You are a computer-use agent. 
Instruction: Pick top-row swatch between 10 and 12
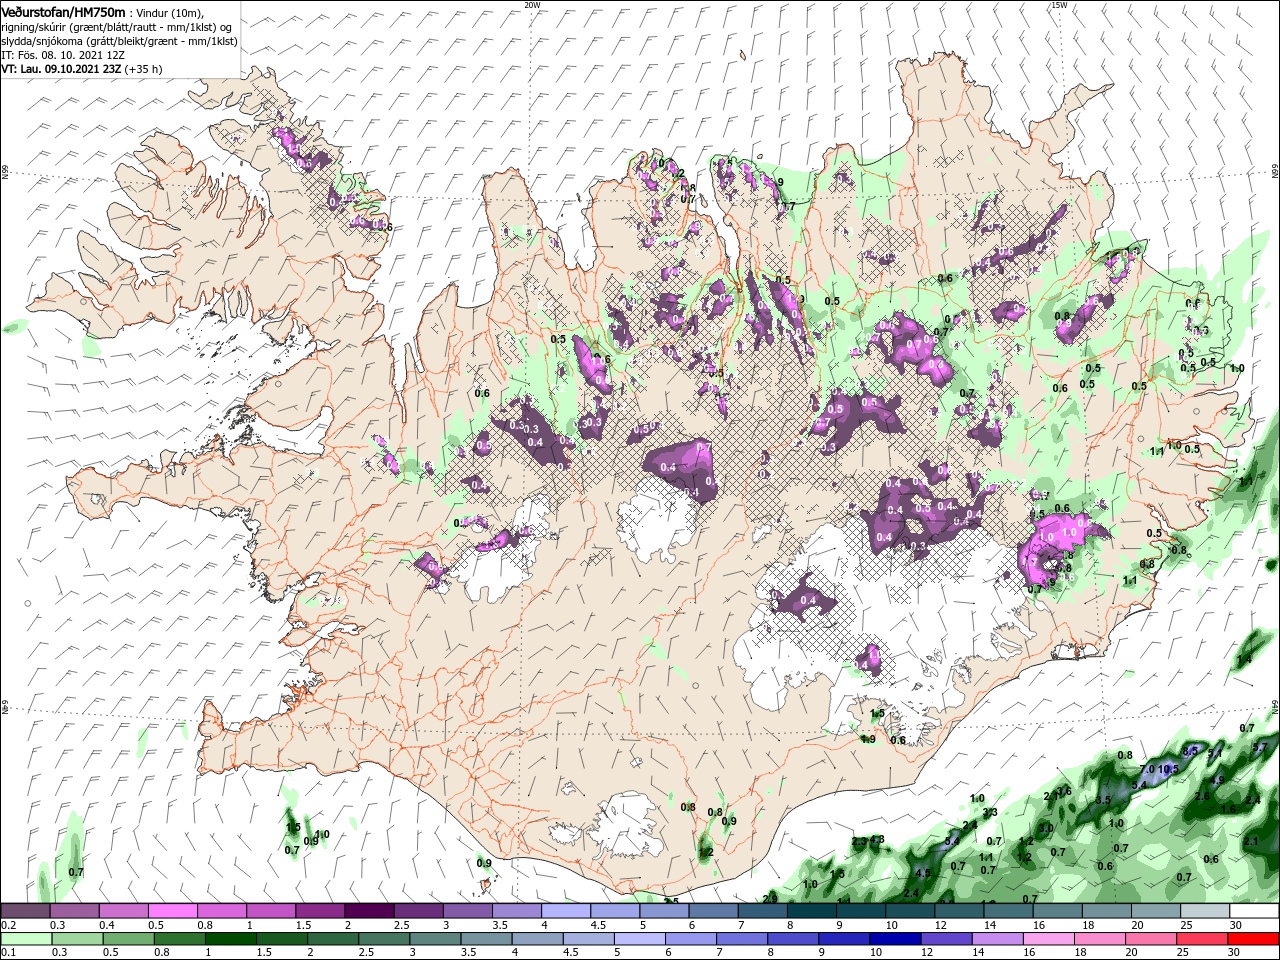coord(909,911)
